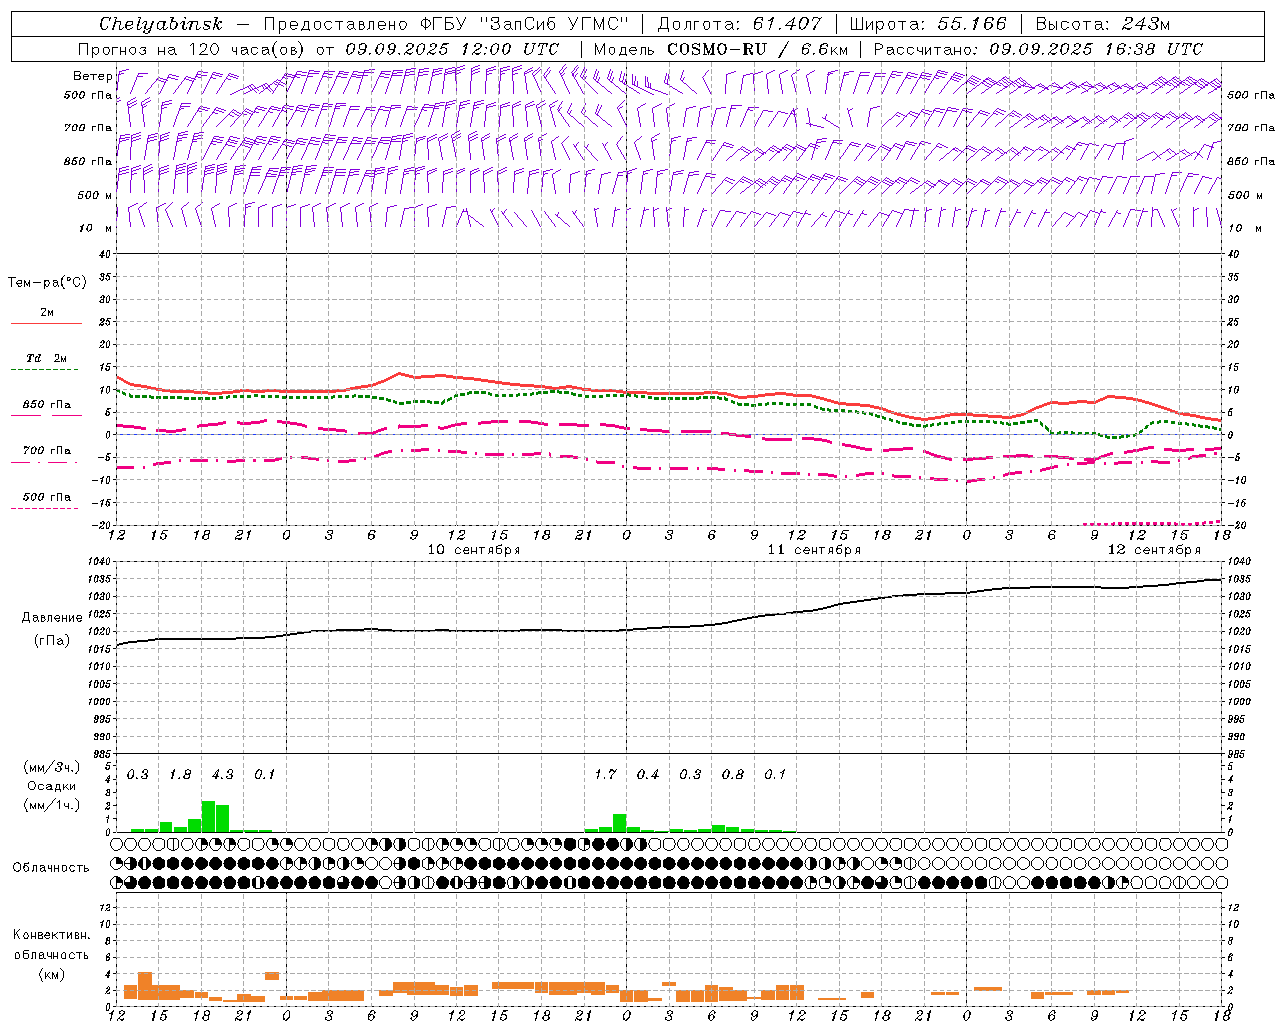Select the Тем-ра(°C) temperature axis label
The height and width of the screenshot is (1024, 1280).
47,283
